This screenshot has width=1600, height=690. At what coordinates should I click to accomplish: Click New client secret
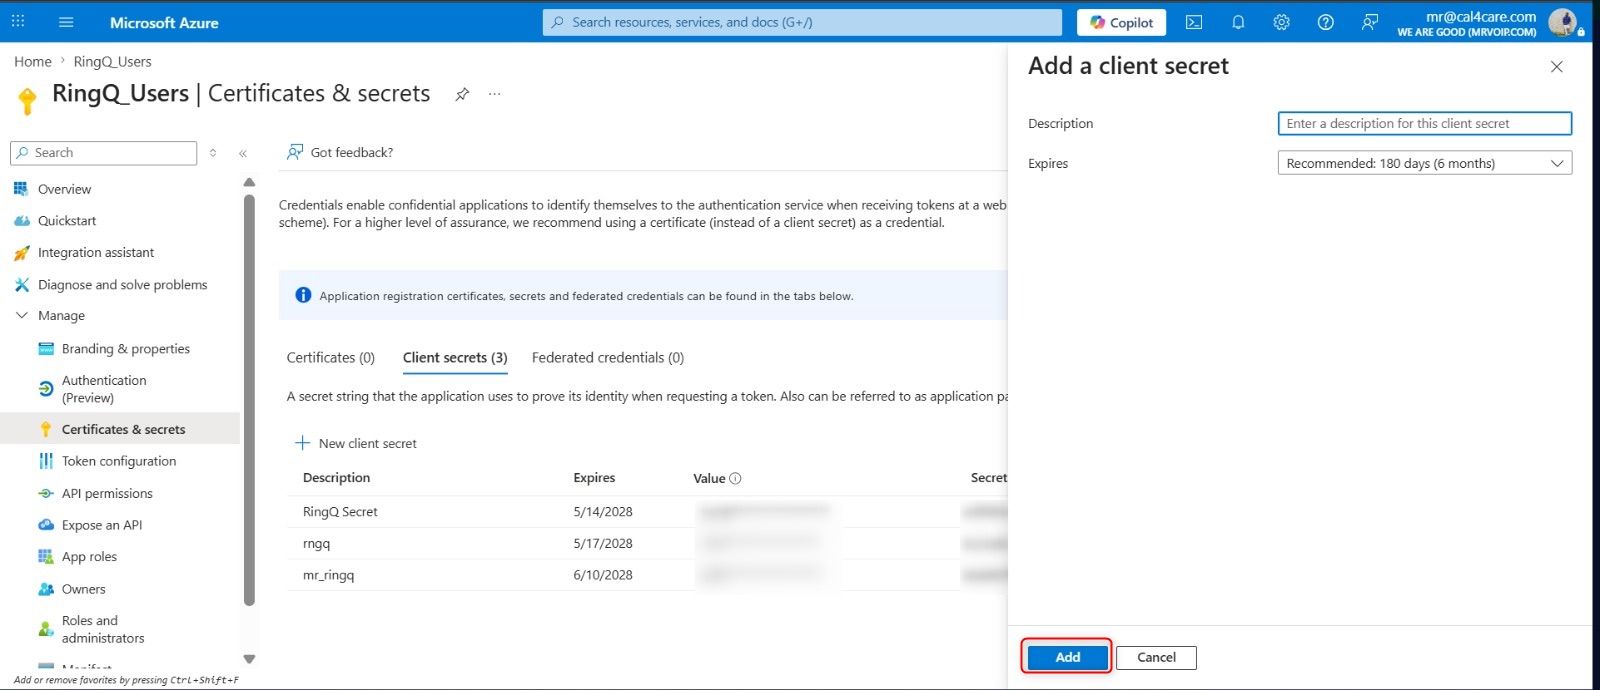pos(356,443)
